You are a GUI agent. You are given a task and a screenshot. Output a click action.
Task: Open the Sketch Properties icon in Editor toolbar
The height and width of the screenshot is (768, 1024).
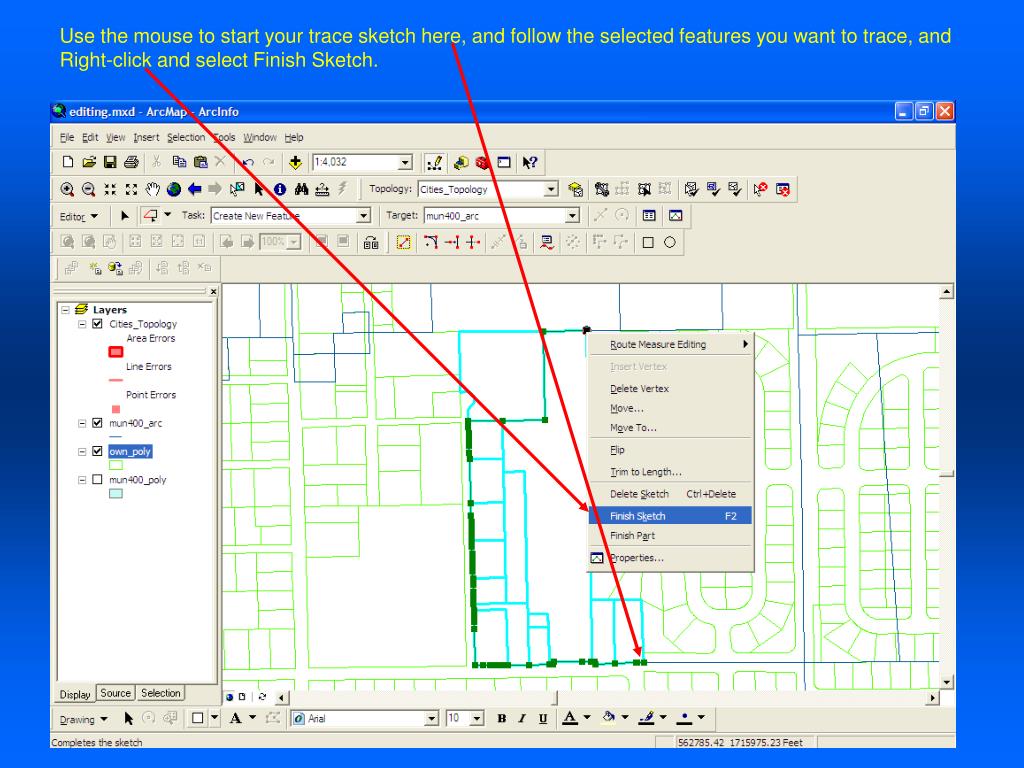point(675,216)
